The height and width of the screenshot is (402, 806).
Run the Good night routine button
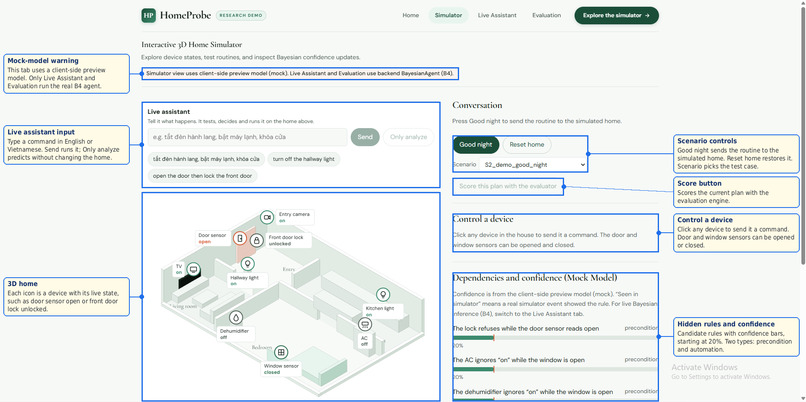coord(476,145)
